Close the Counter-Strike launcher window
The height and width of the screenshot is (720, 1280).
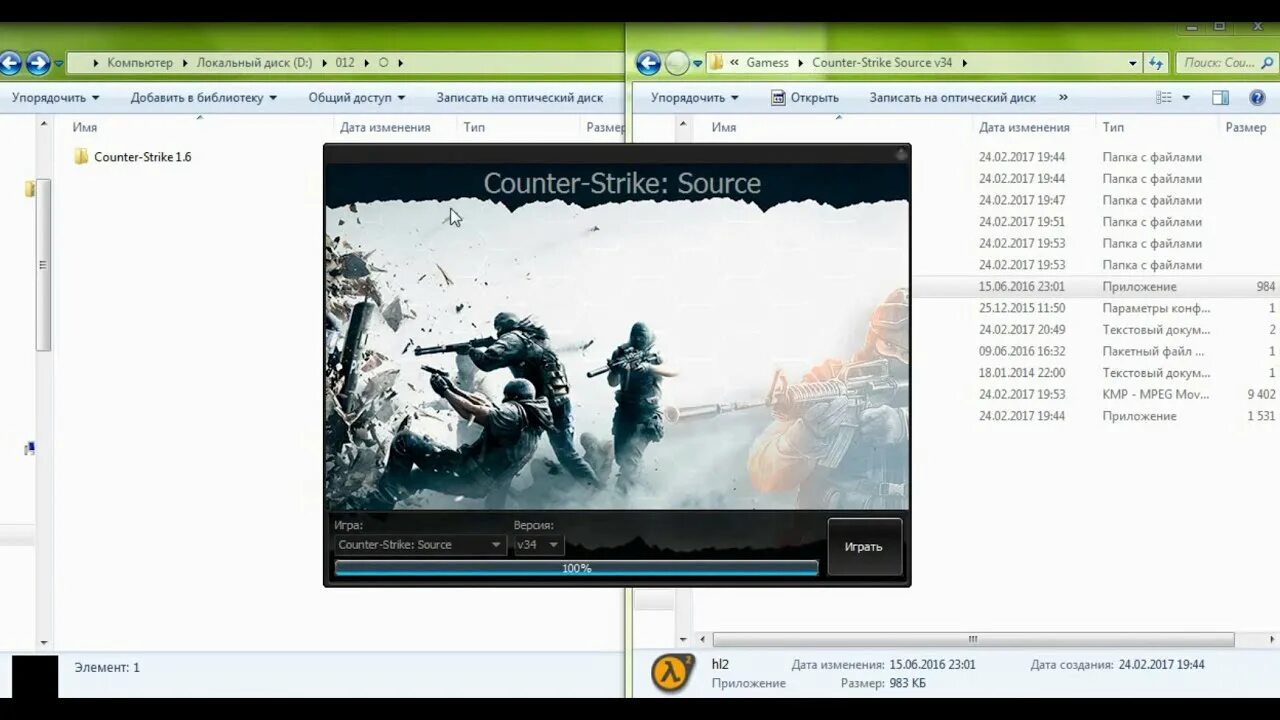click(x=901, y=154)
